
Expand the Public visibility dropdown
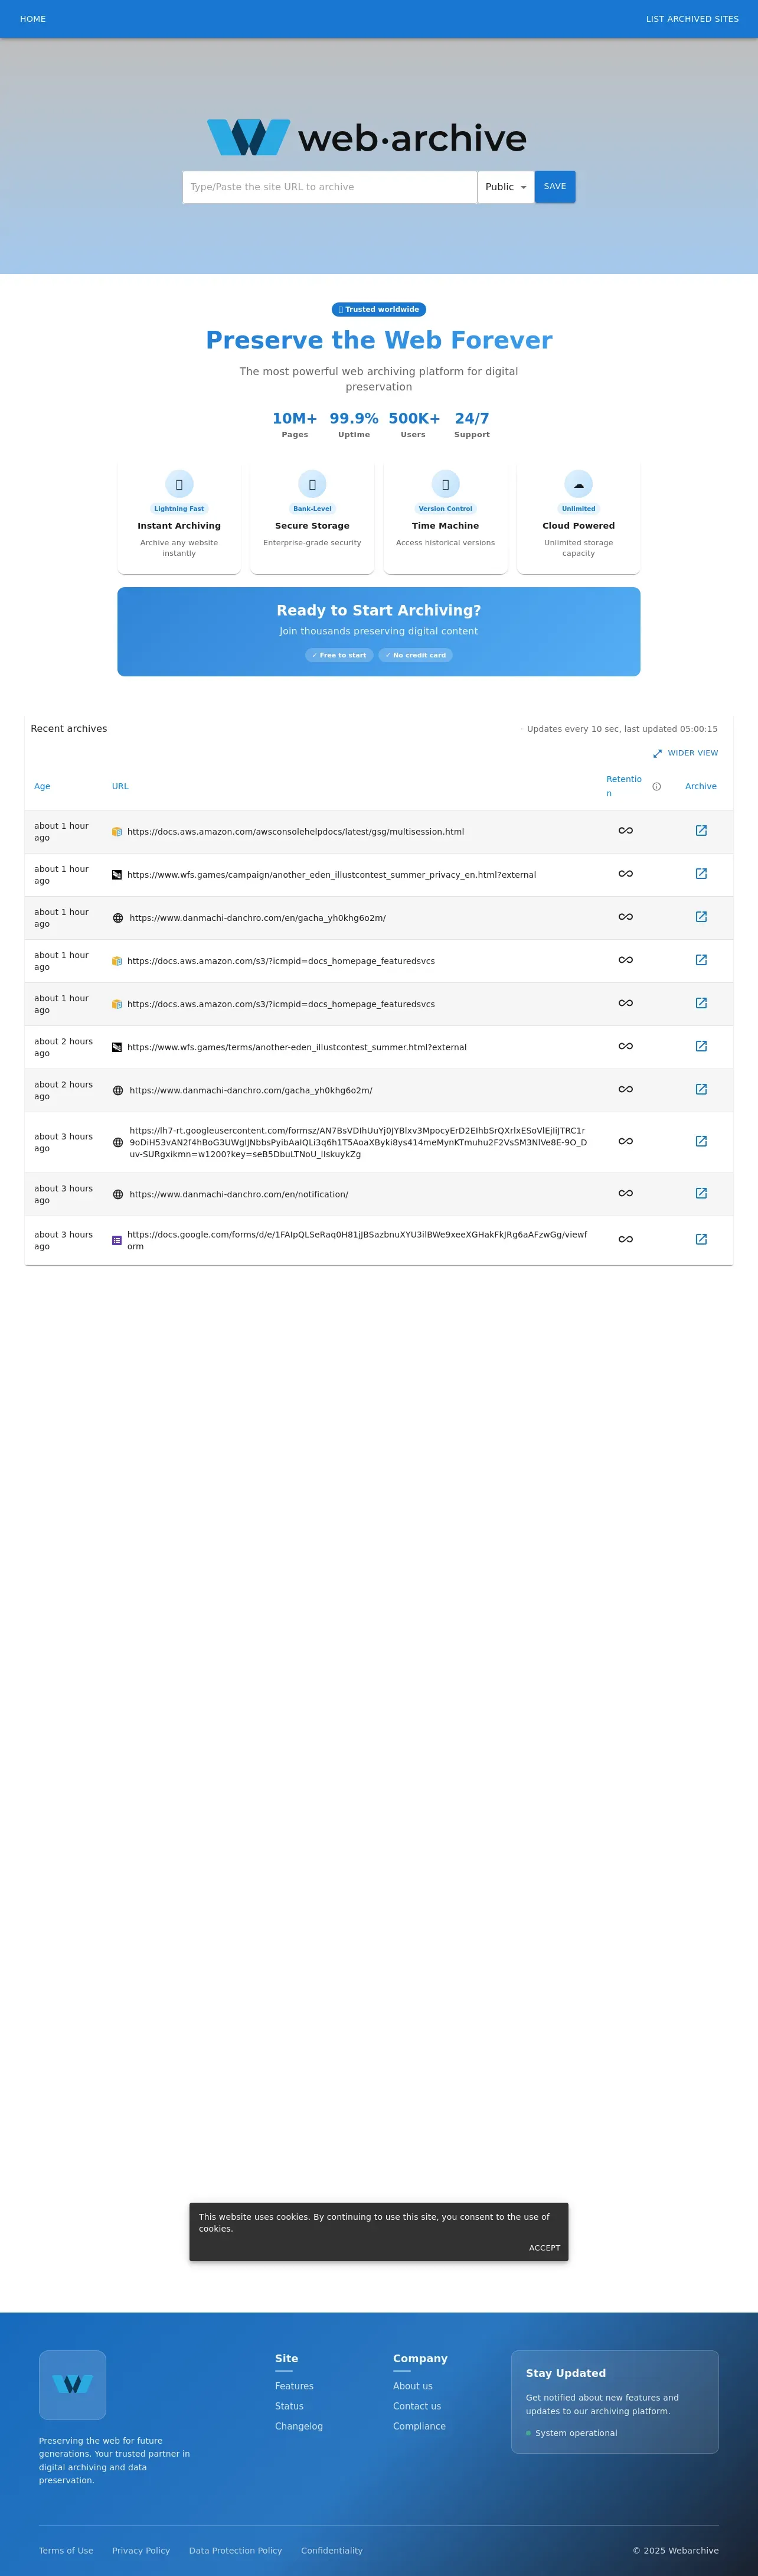(x=506, y=187)
